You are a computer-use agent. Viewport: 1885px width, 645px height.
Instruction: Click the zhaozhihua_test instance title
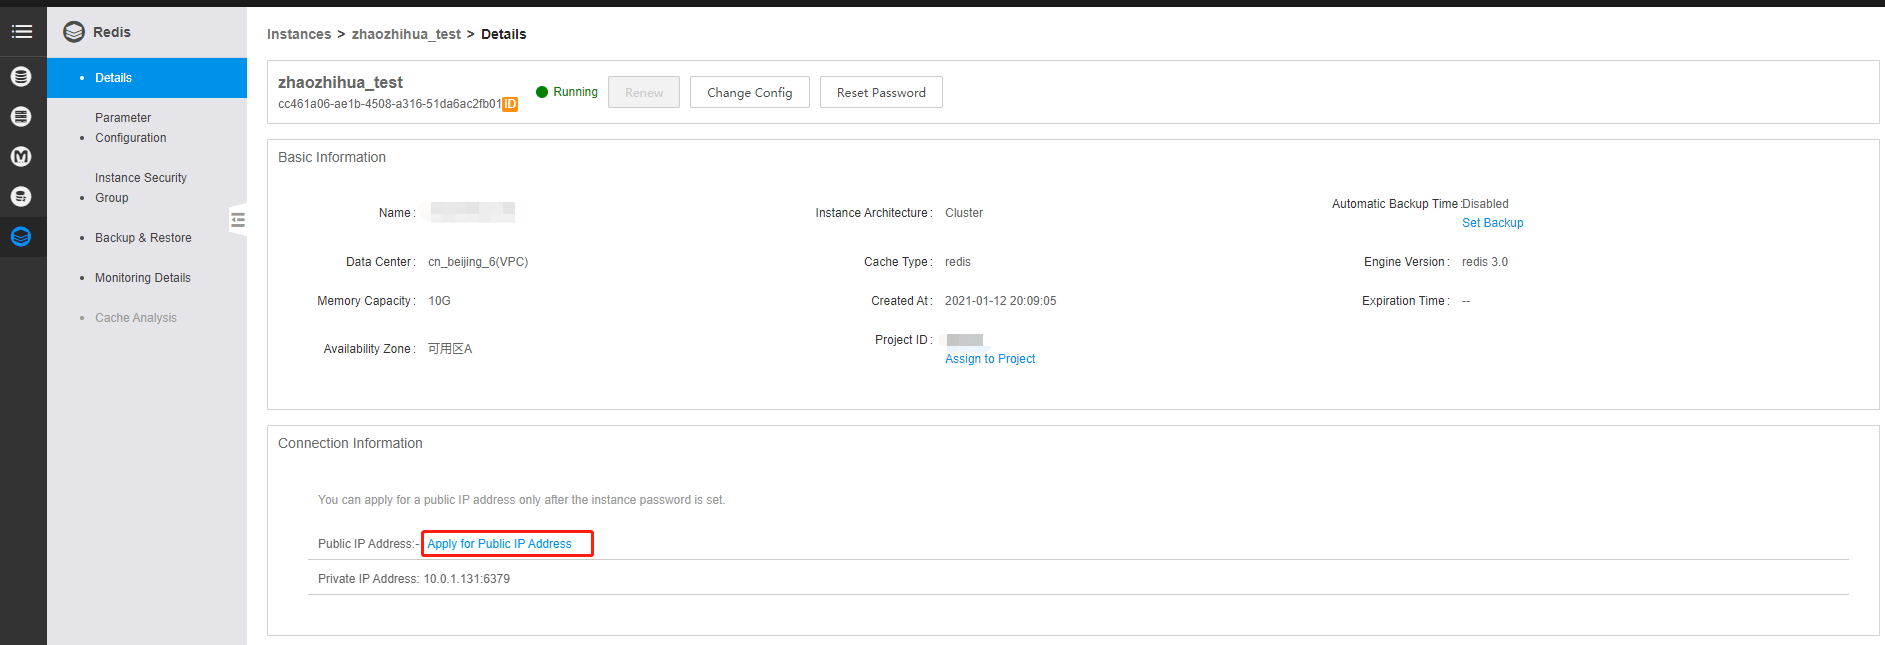[x=340, y=82]
